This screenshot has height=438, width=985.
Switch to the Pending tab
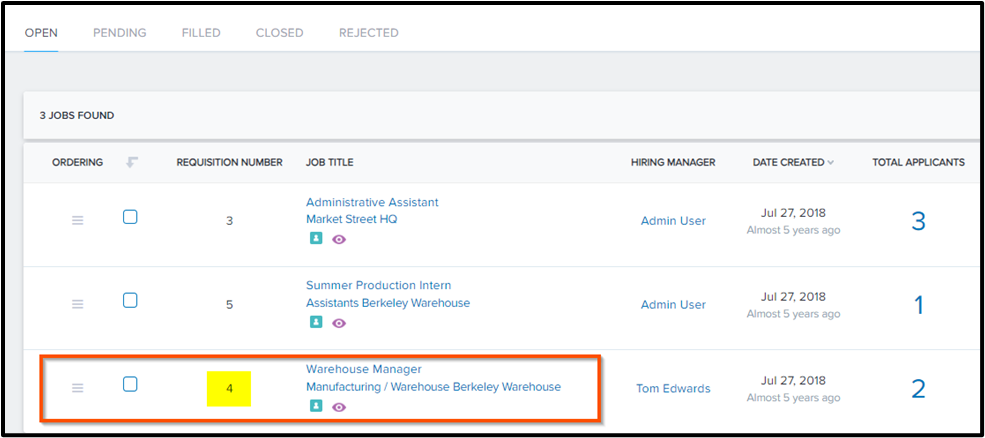pos(119,33)
